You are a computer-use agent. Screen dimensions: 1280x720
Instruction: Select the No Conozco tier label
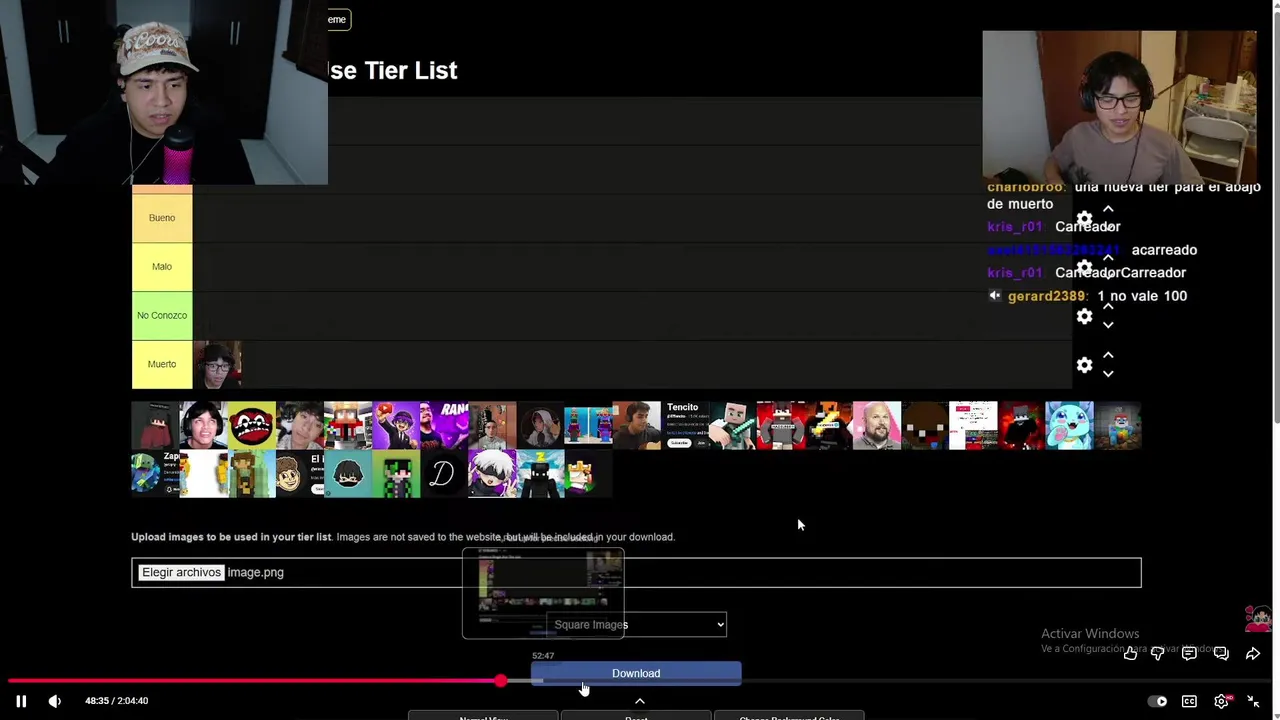tap(162, 316)
